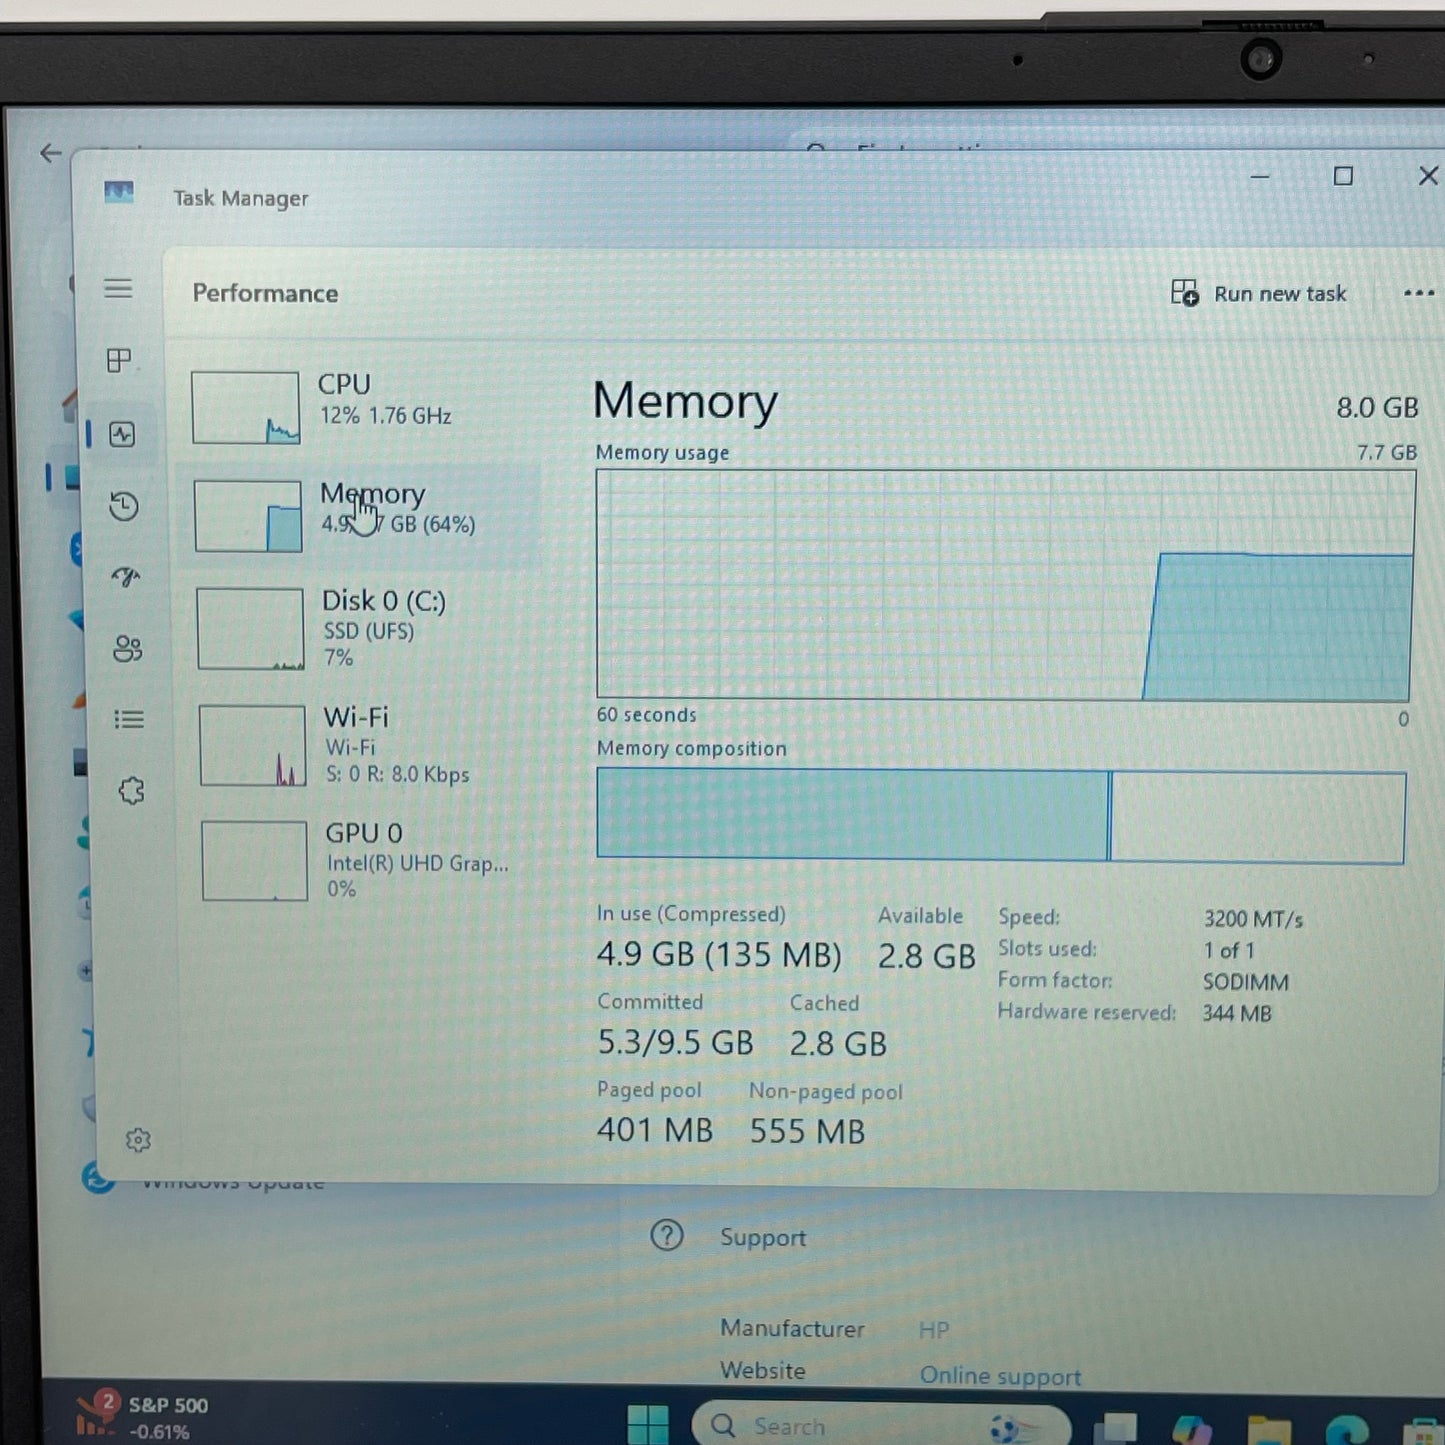Click the Run new task button
Screen dimensions: 1445x1445
1259,293
